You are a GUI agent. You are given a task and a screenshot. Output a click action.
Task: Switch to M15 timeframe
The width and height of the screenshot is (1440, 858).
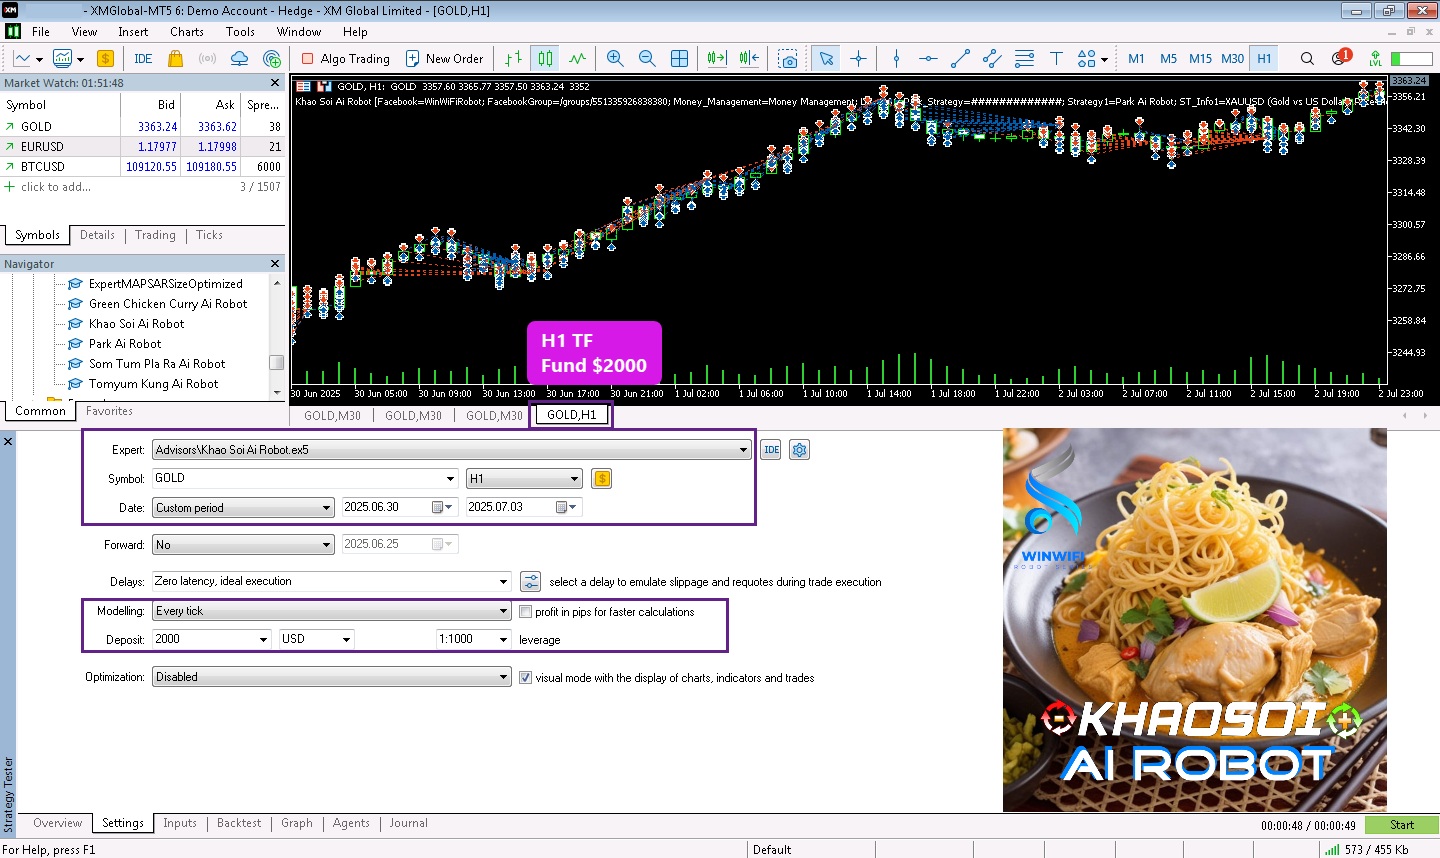coord(1200,58)
